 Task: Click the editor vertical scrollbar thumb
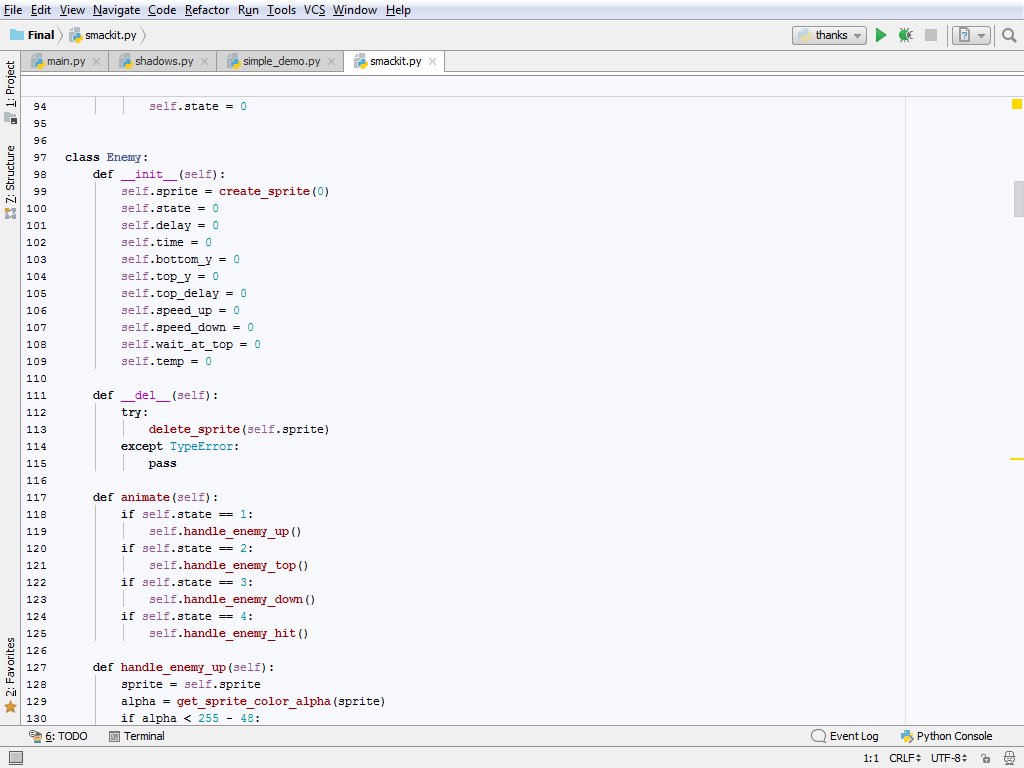coord(1018,198)
